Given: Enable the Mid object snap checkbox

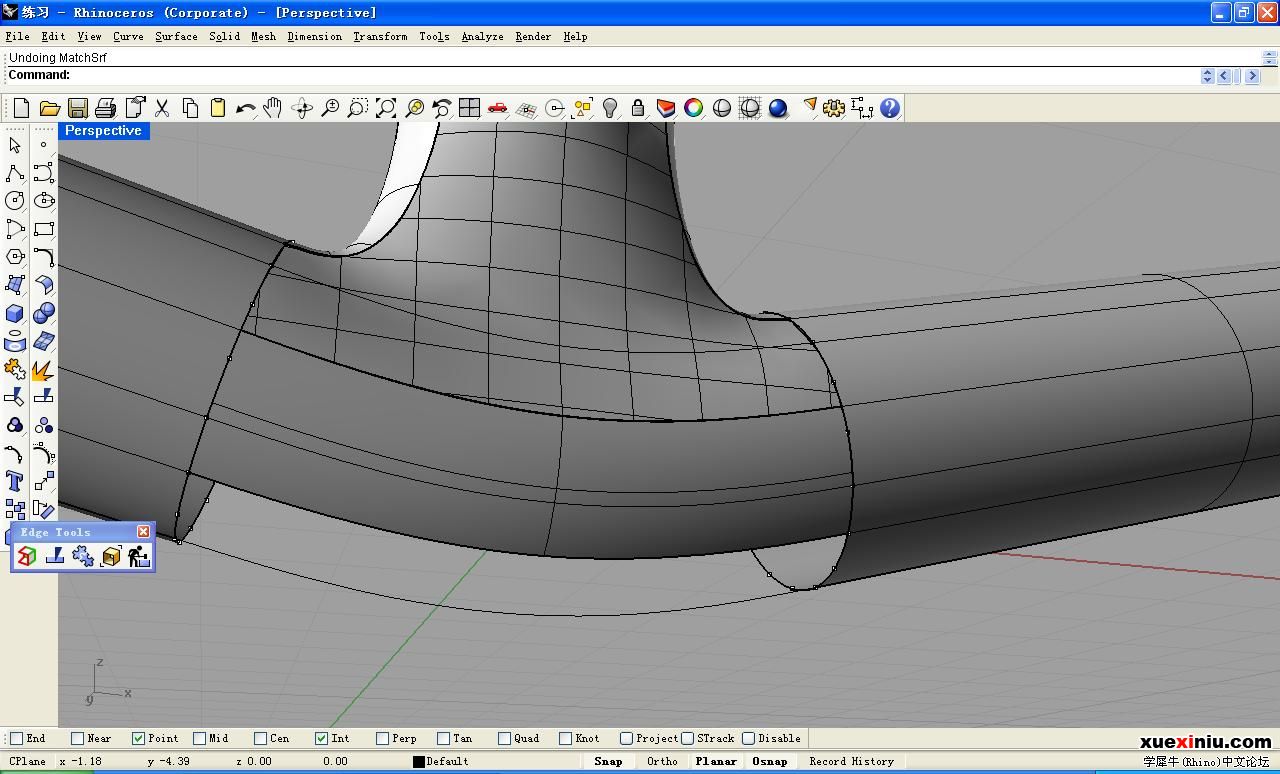Looking at the screenshot, I should 200,739.
